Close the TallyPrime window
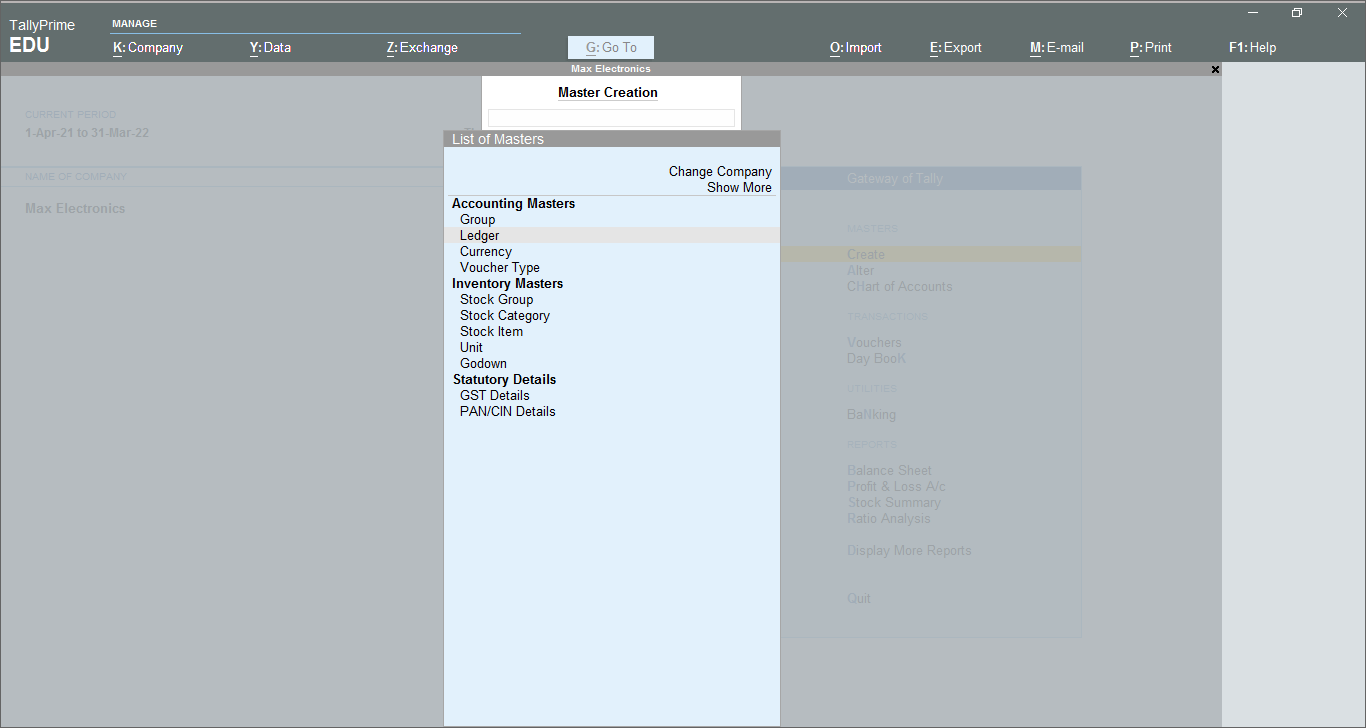The width and height of the screenshot is (1366, 728). (1342, 12)
